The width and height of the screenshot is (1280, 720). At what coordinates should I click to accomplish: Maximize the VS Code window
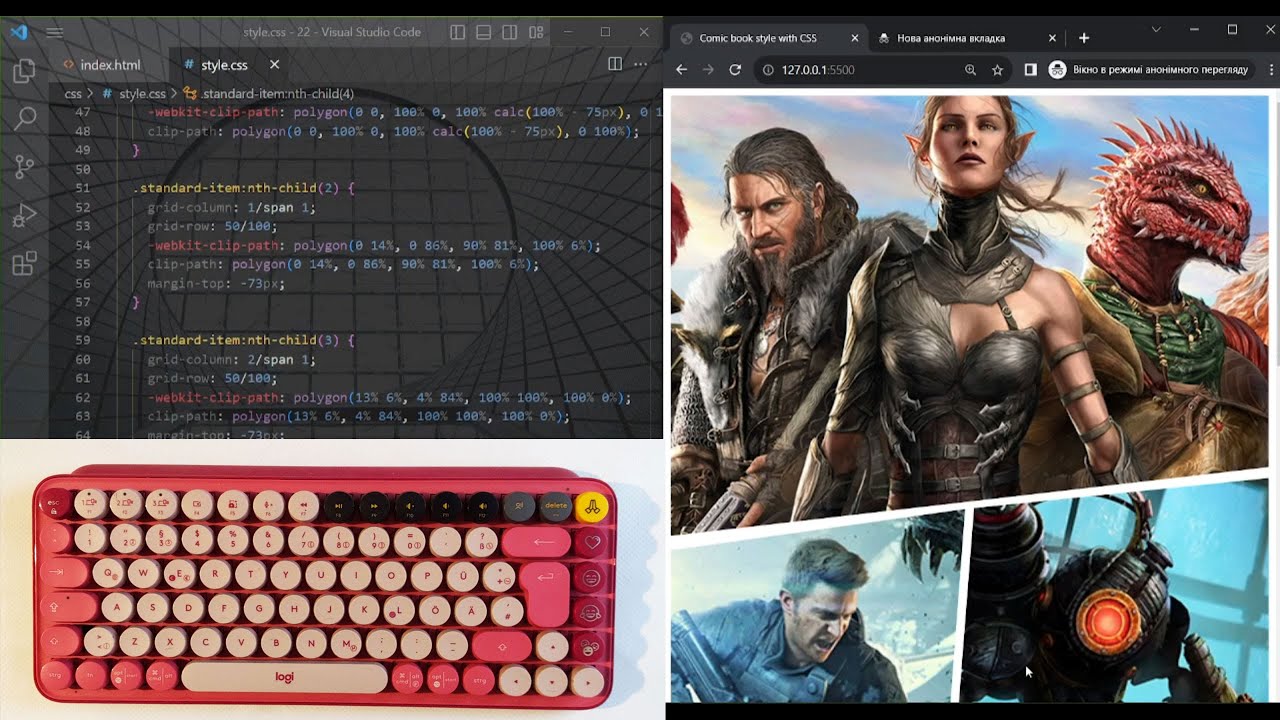(605, 32)
